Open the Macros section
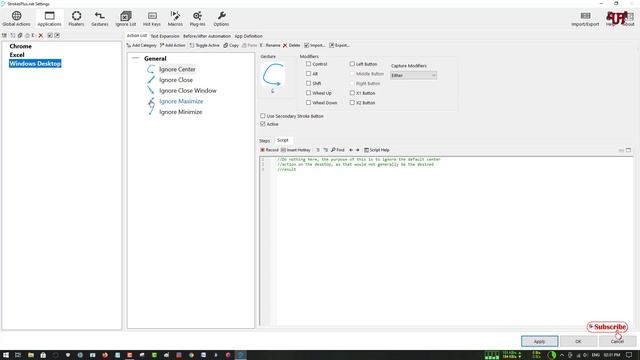This screenshot has width=640, height=360. pos(175,19)
